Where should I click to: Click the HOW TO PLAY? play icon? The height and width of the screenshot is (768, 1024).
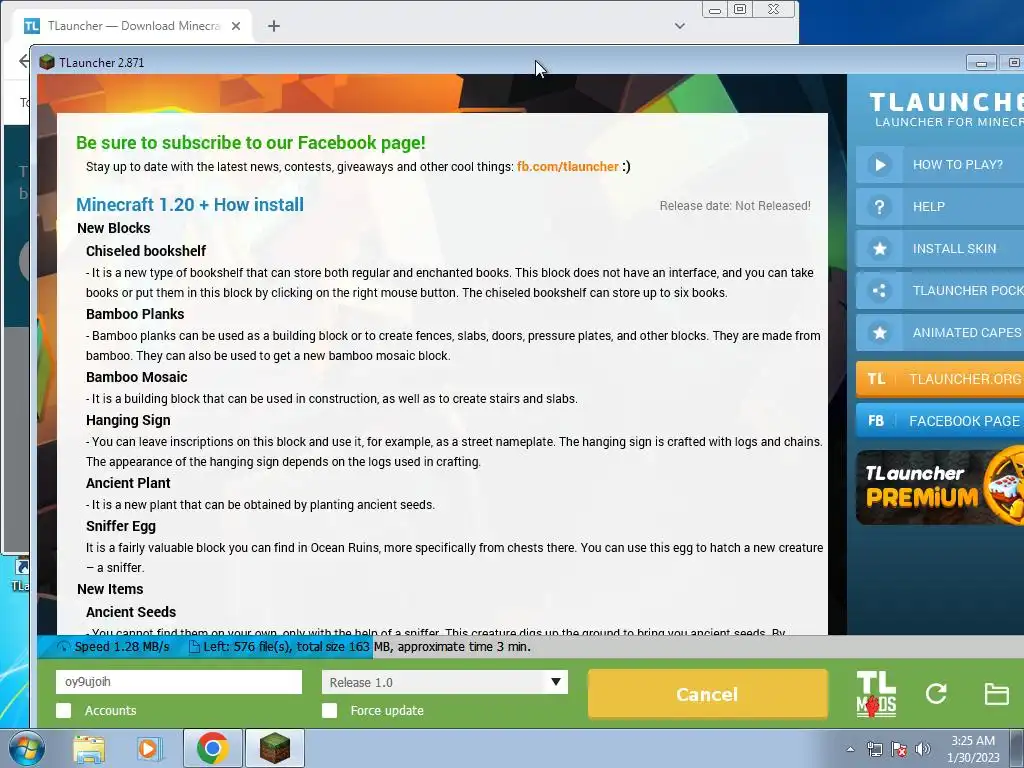(880, 165)
